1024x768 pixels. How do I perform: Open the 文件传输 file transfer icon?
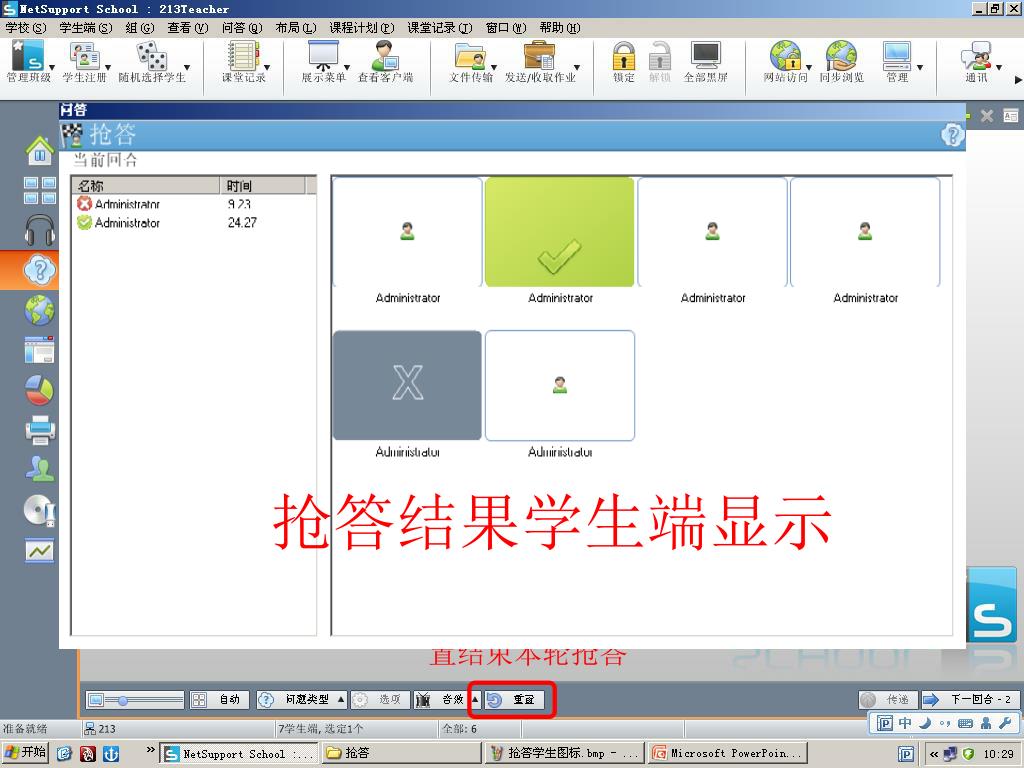tap(471, 61)
